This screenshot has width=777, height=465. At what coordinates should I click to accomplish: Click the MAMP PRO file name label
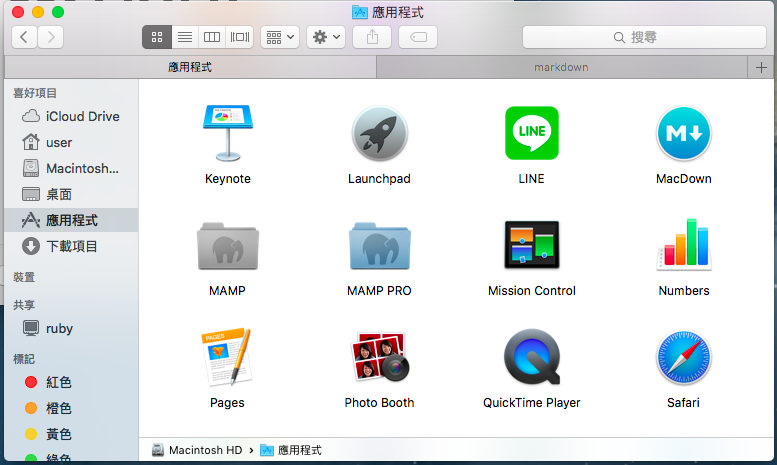pos(380,291)
